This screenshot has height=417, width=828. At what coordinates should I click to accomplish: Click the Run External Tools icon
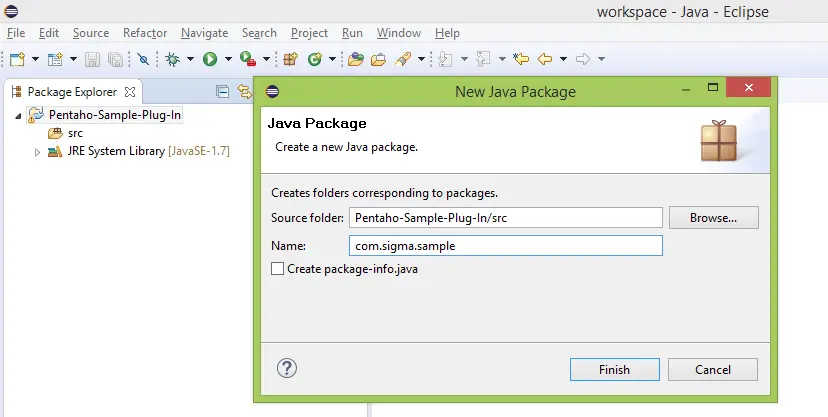pos(248,59)
